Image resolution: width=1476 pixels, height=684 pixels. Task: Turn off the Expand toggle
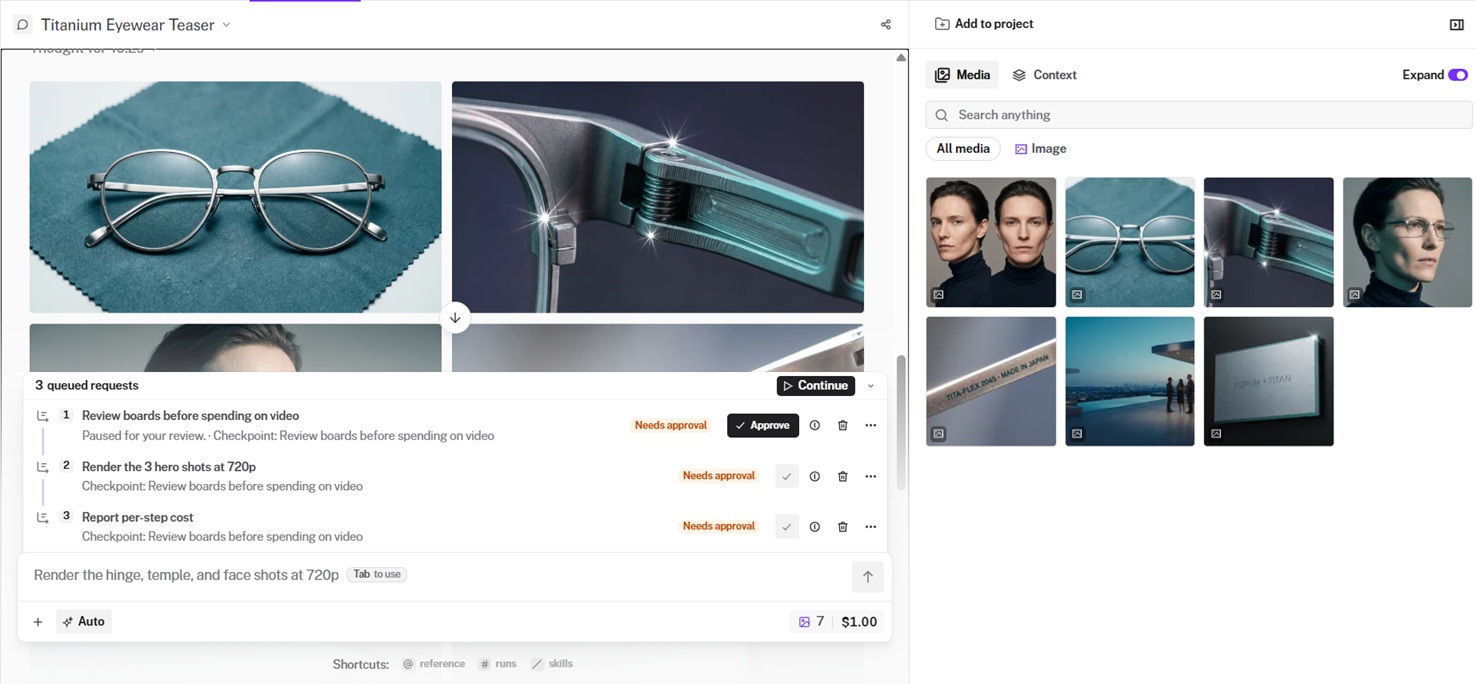tap(1457, 75)
